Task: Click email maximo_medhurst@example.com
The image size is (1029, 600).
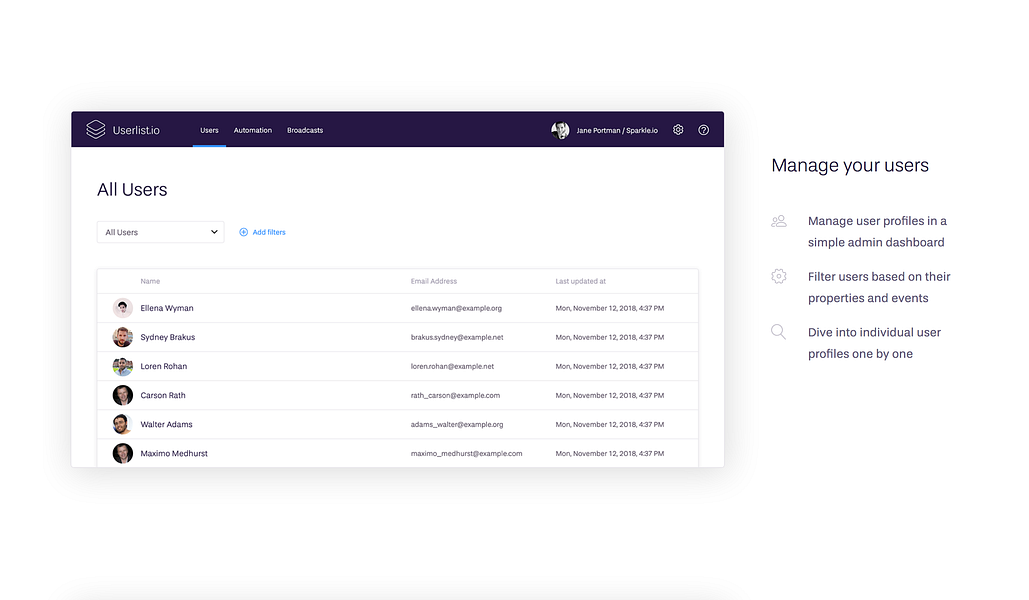Action: click(467, 453)
